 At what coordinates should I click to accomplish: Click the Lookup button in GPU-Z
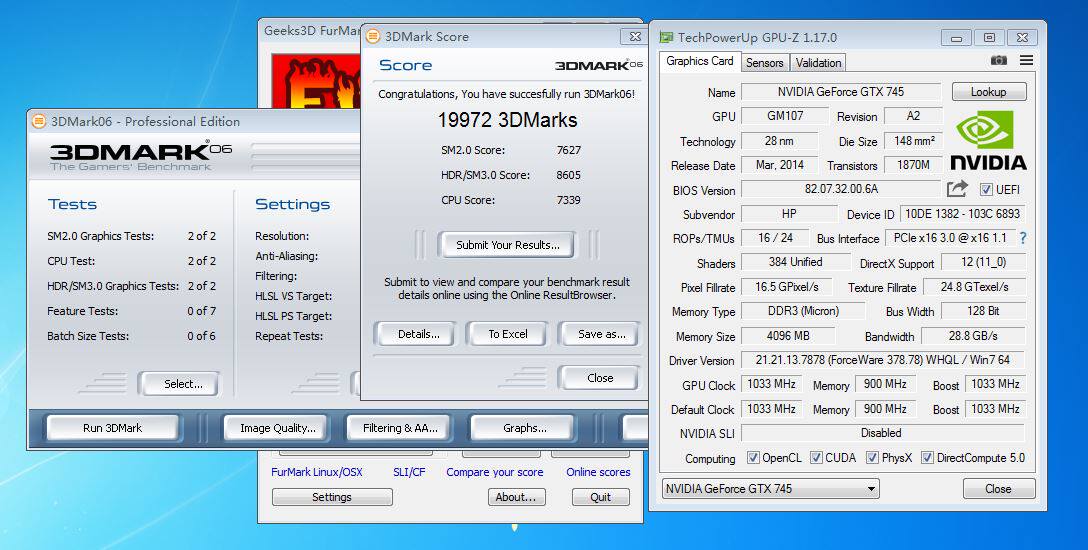pyautogui.click(x=988, y=92)
